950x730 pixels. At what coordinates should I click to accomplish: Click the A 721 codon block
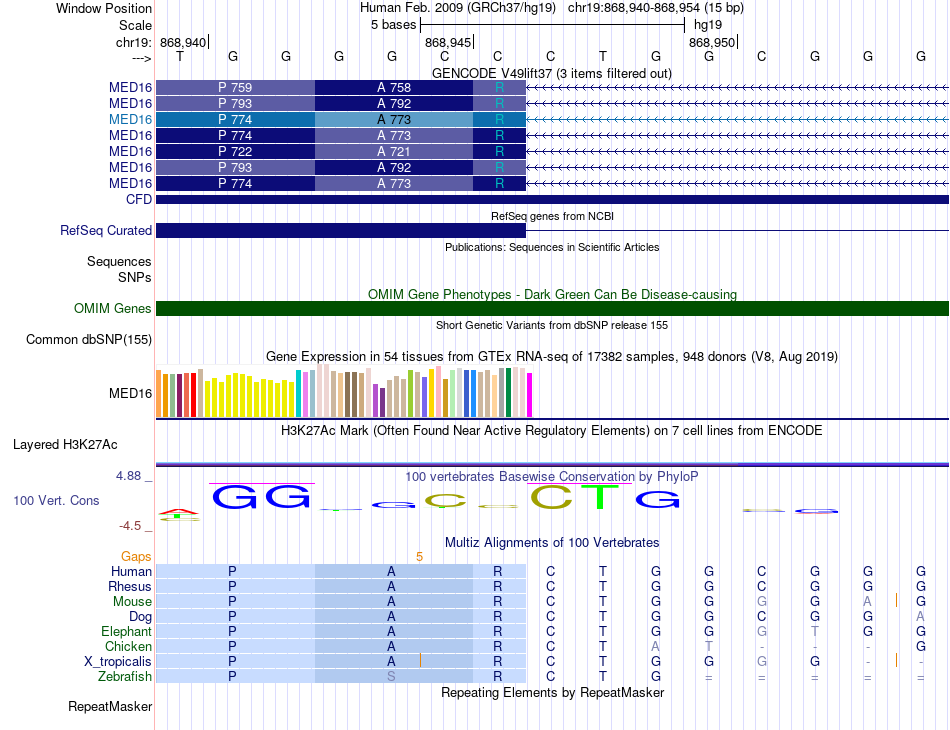click(394, 151)
